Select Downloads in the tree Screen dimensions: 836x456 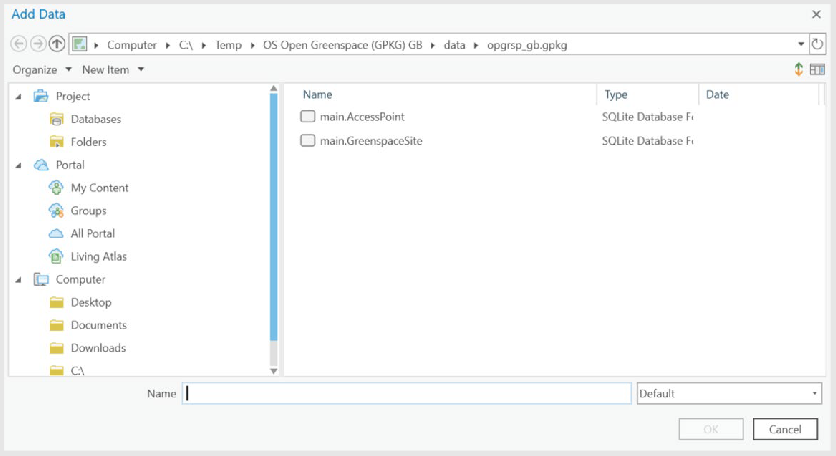99,348
